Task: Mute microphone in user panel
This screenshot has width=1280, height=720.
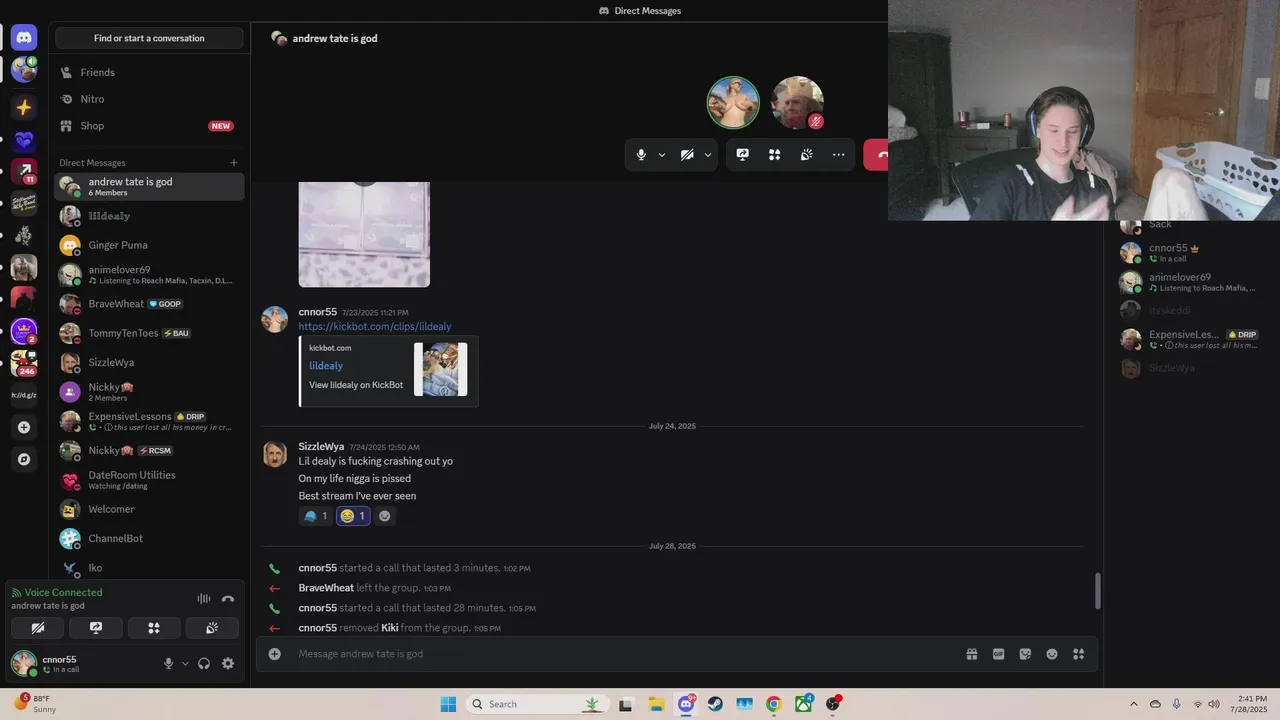Action: coord(168,664)
